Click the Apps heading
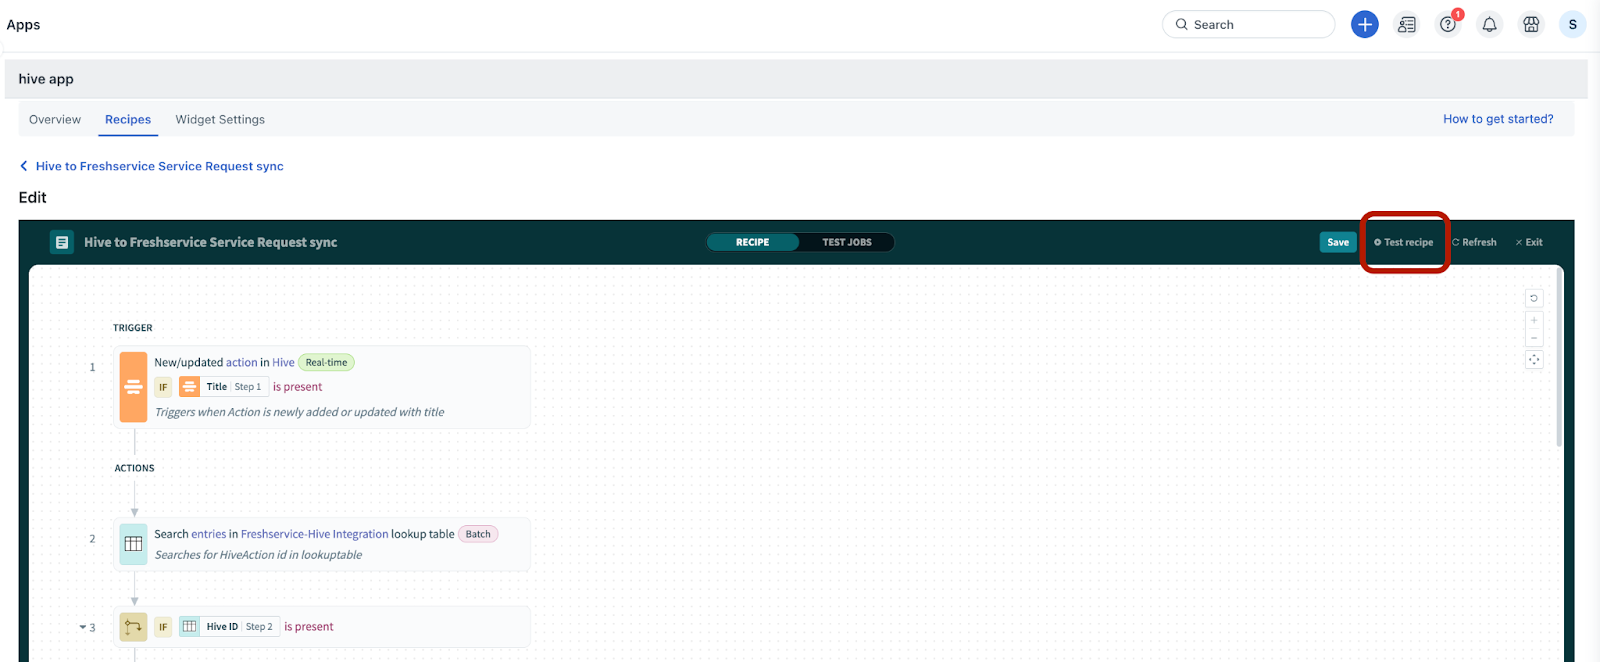Screen dimensions: 1600x662 [23, 24]
